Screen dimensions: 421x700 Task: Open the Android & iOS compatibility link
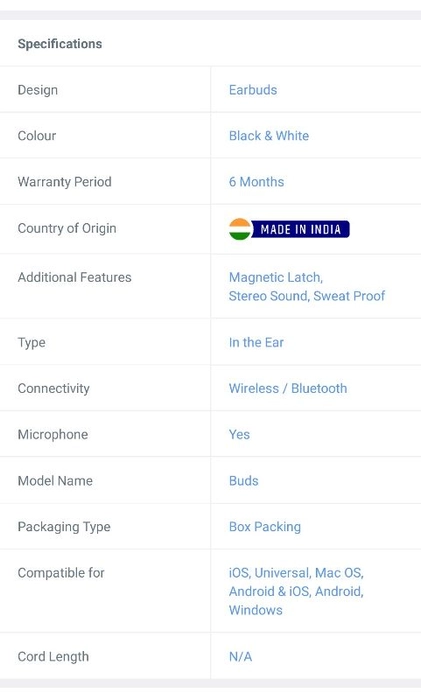(269, 592)
